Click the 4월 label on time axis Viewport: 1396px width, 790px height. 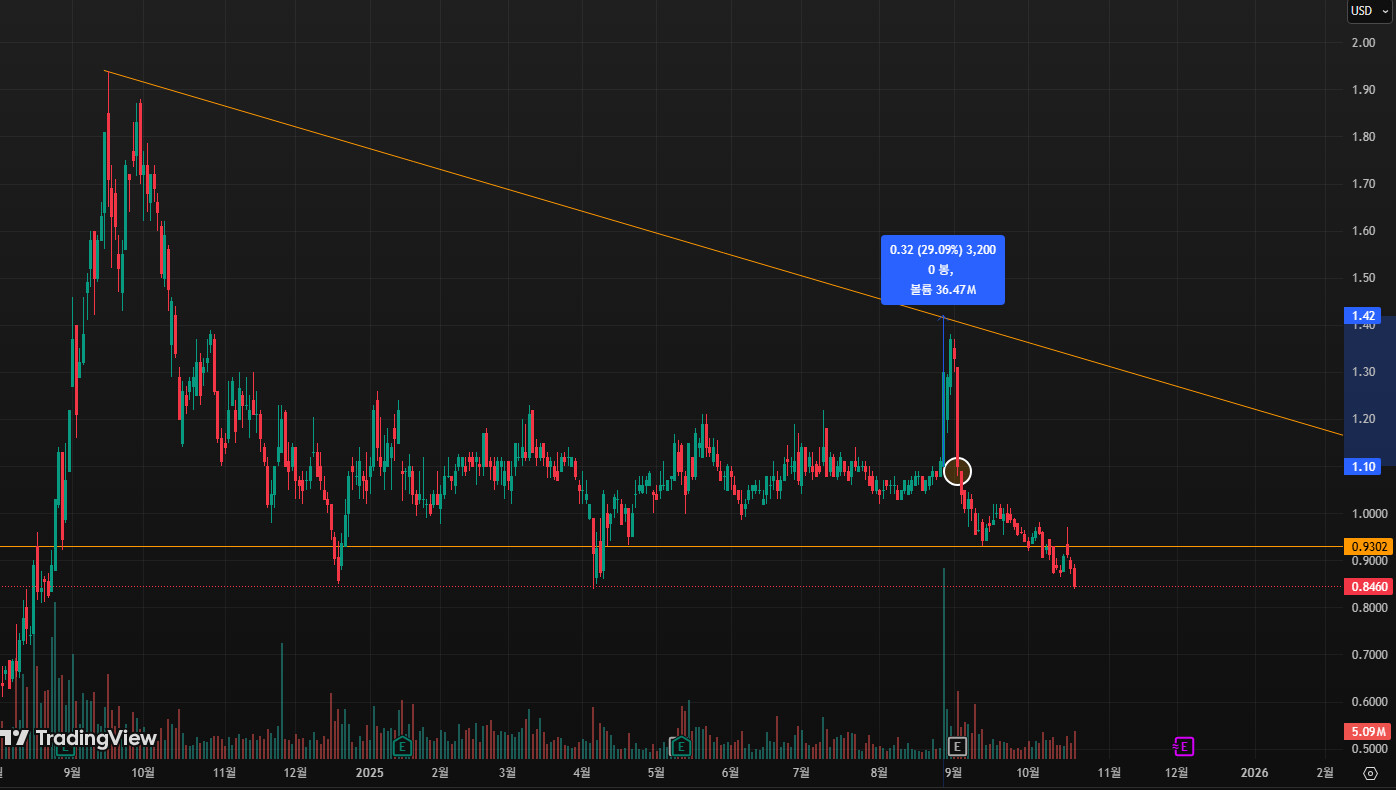(x=582, y=773)
